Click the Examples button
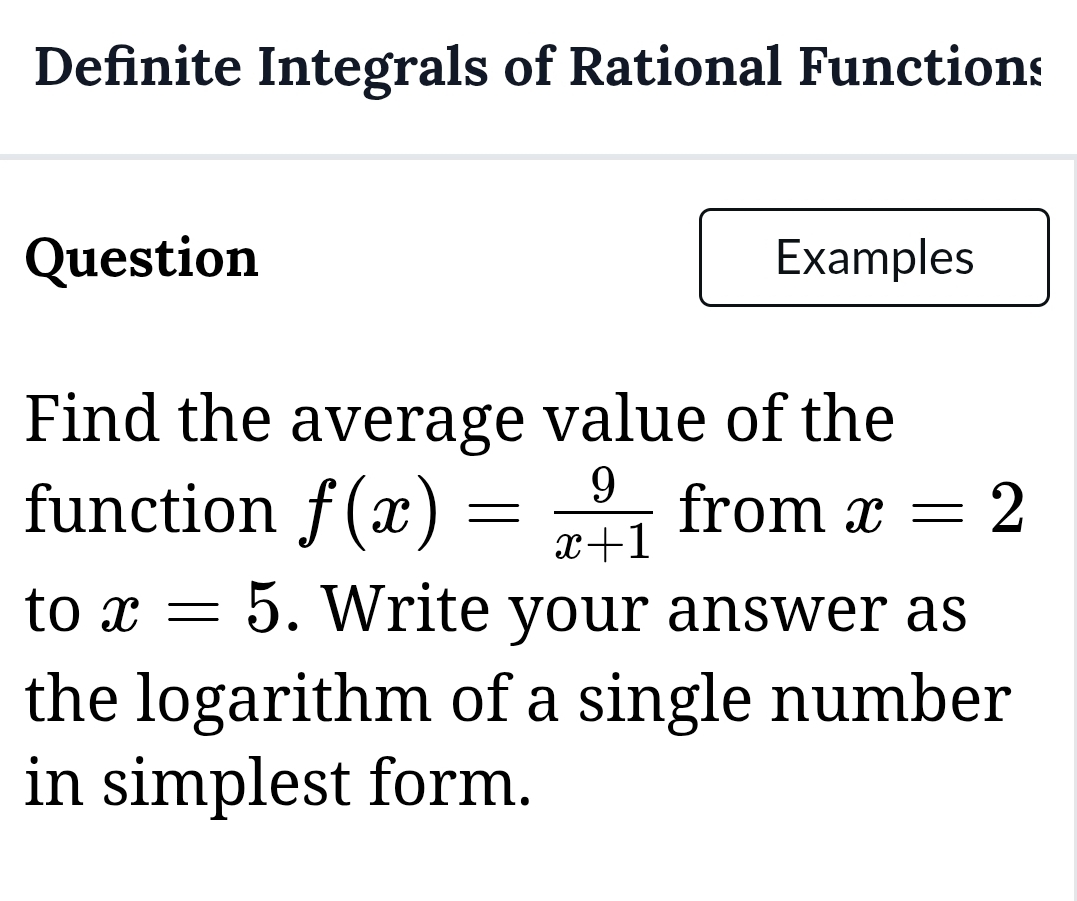1077x901 pixels. 874,258
